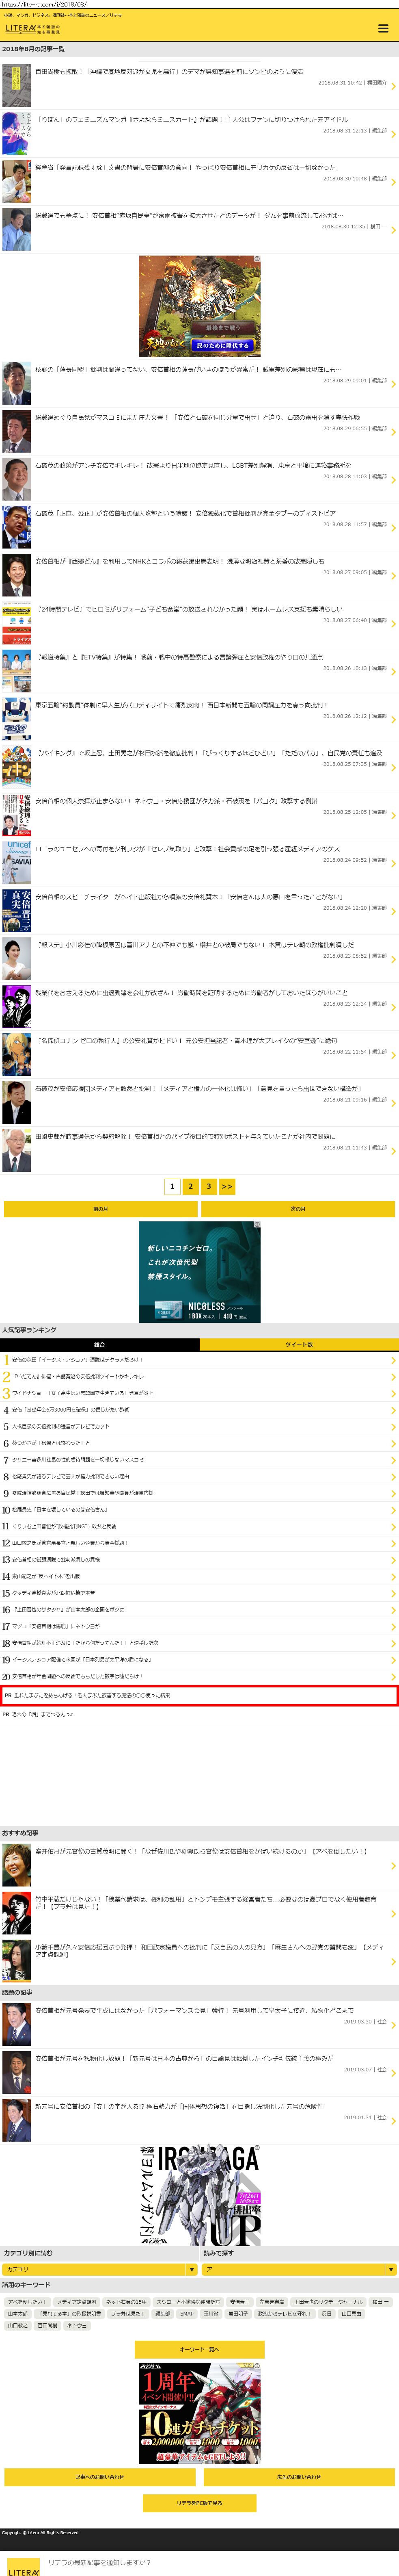Switch to 総合 ranking tab
399x2576 pixels.
99,1344
